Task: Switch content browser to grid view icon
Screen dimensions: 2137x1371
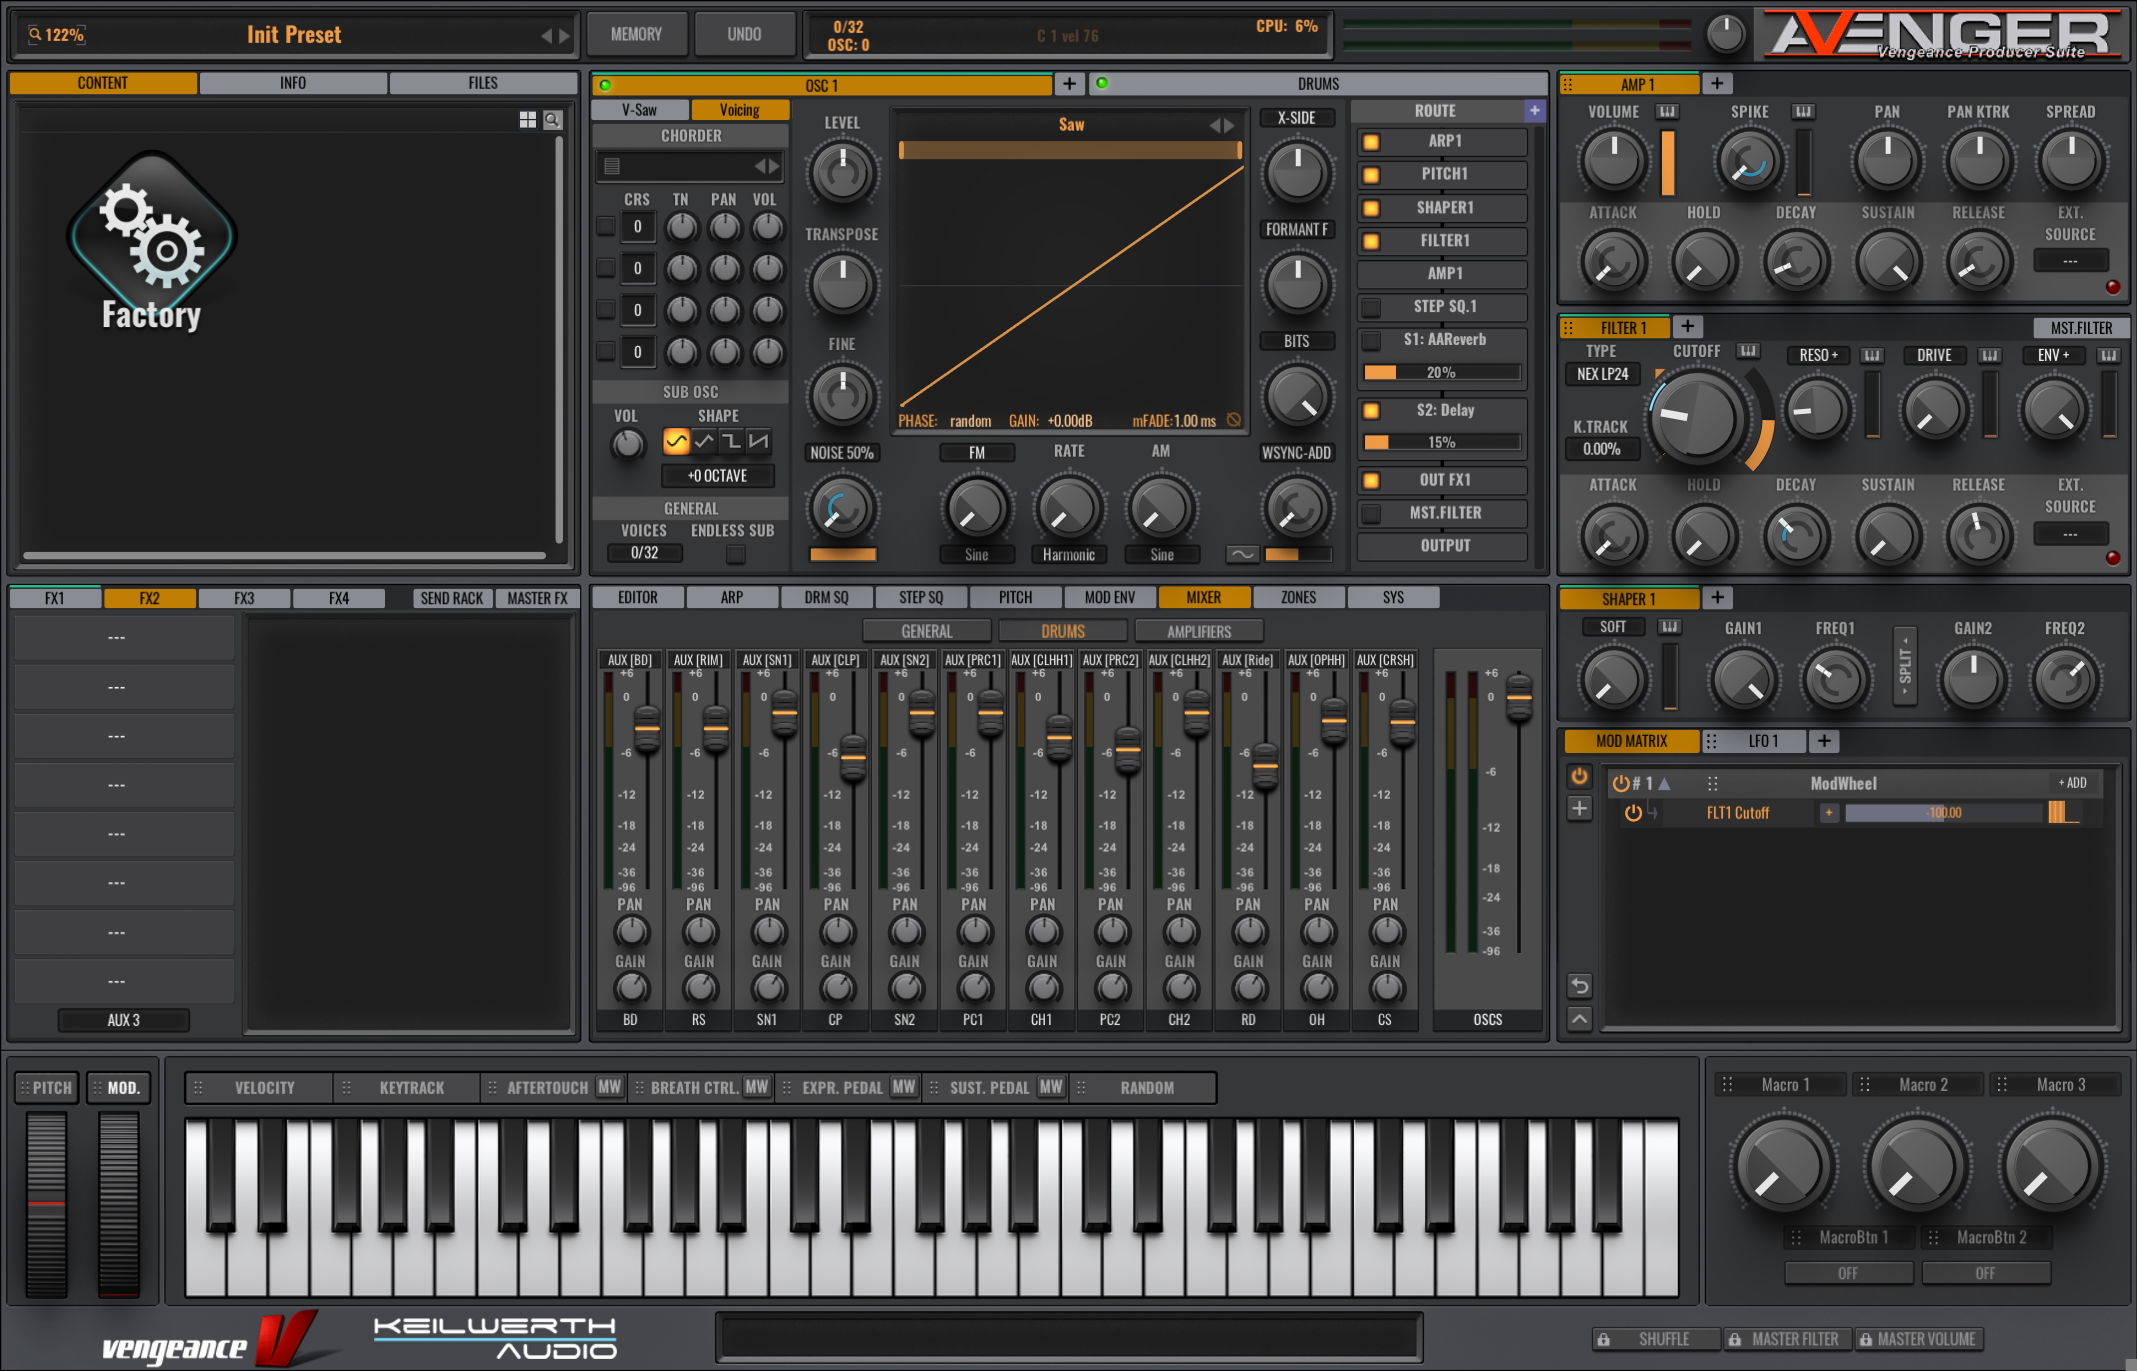Action: tap(528, 120)
